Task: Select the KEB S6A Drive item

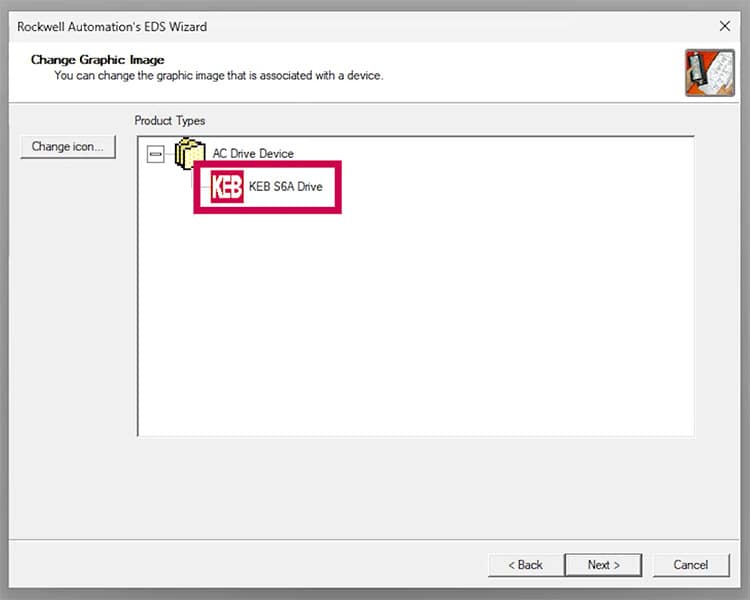Action: [286, 187]
